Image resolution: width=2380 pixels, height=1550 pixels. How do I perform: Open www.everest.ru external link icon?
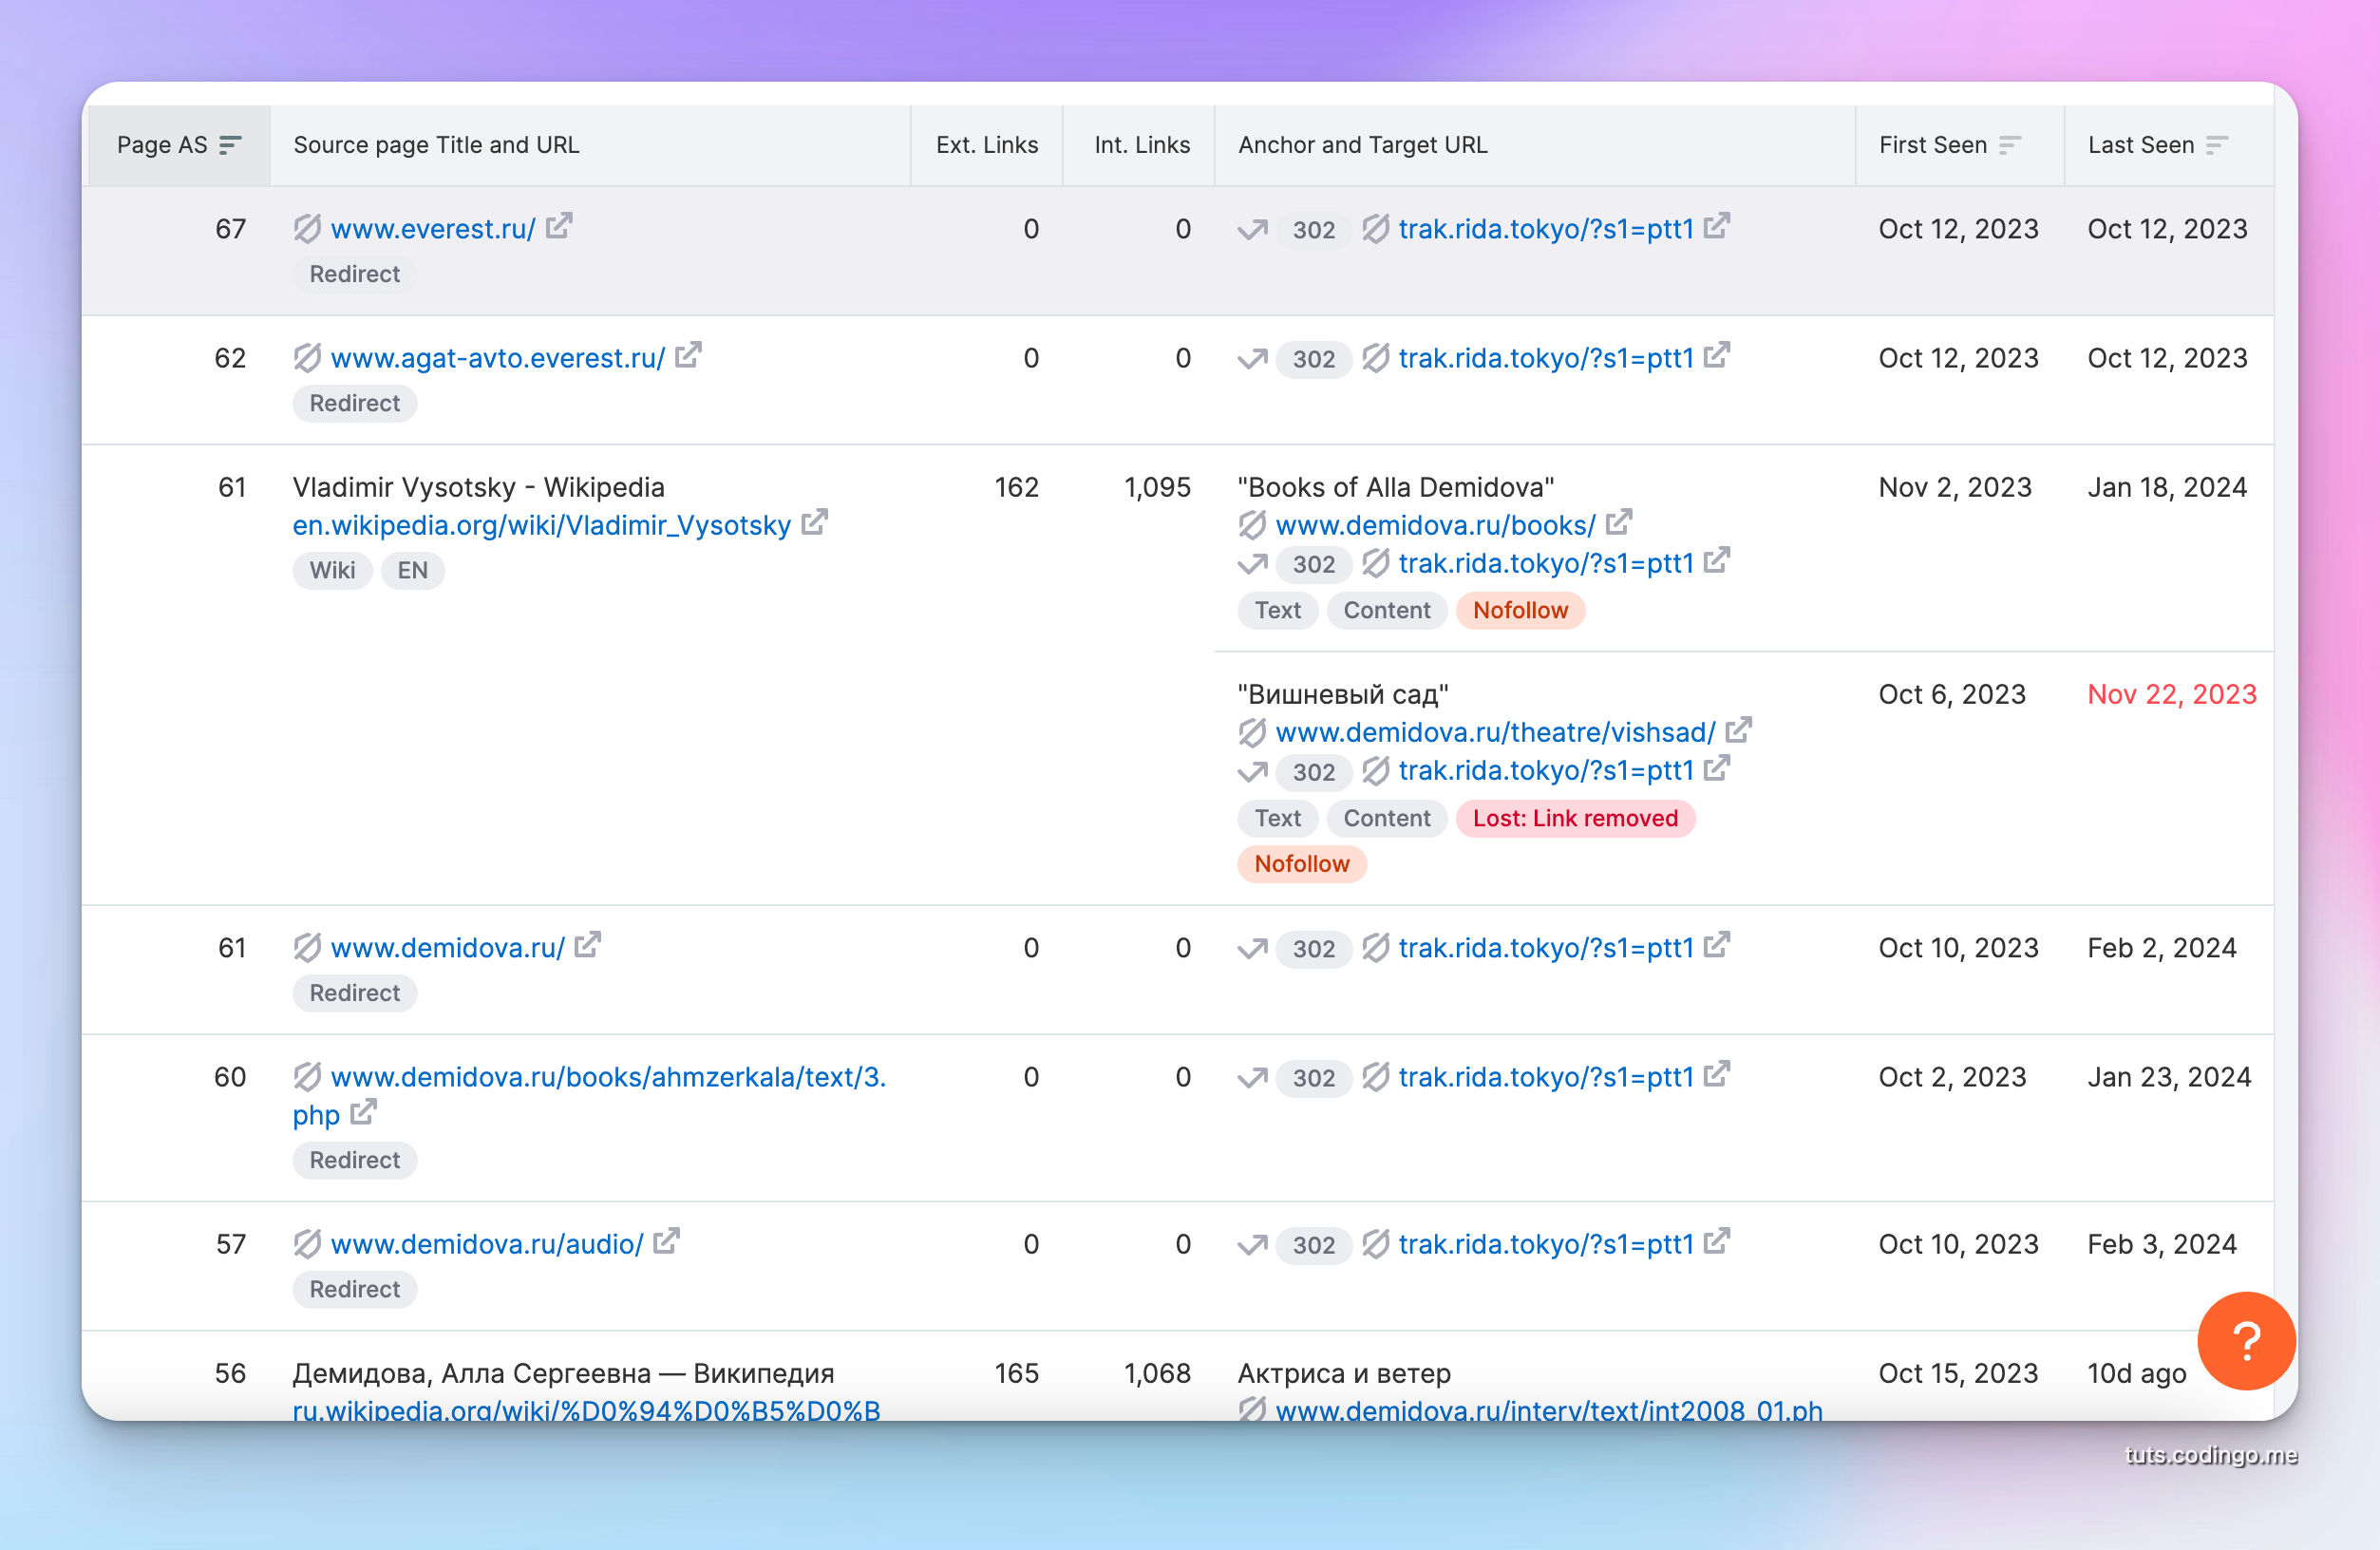[560, 227]
